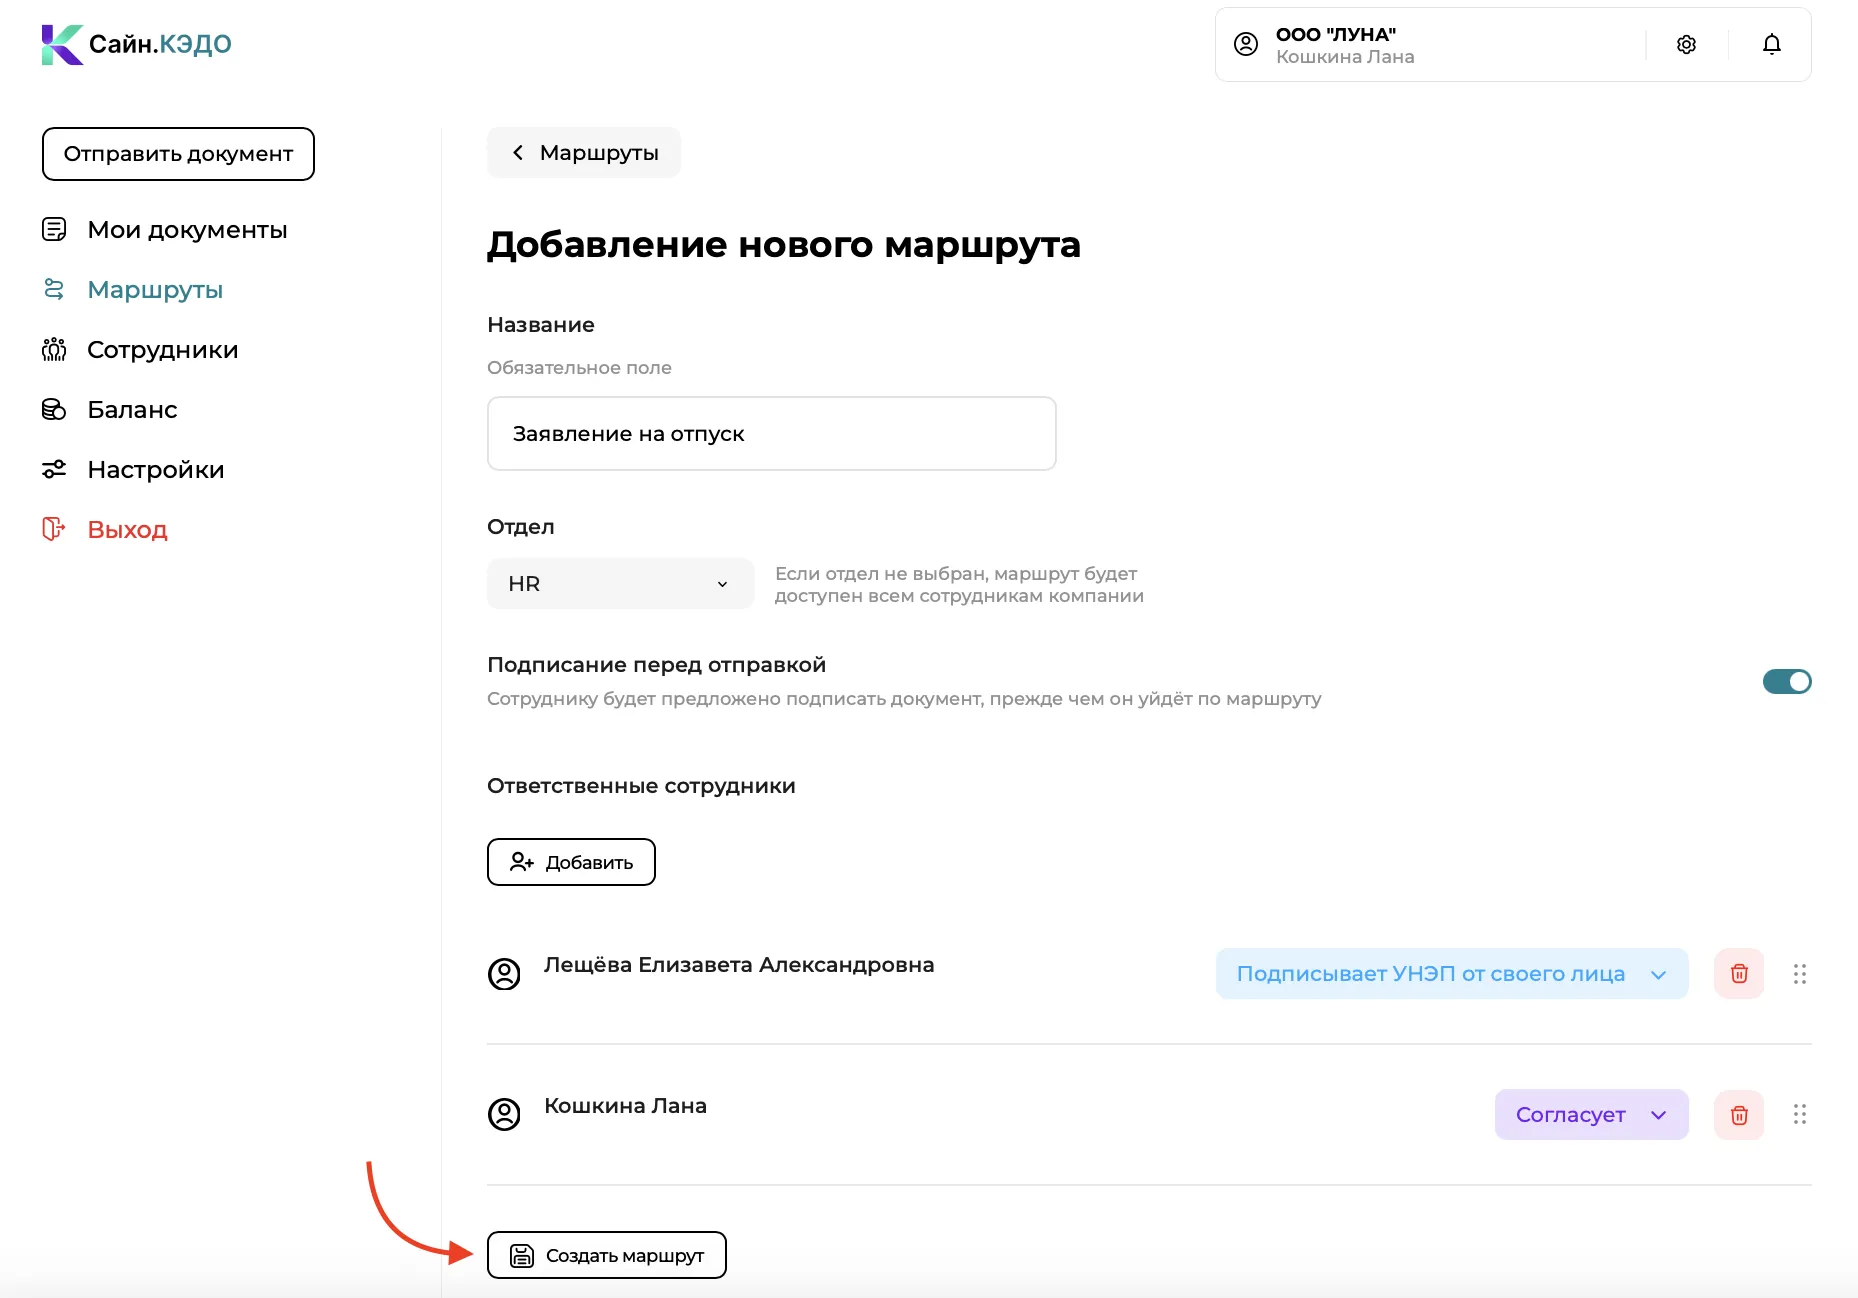Viewport: 1858px width, 1298px height.
Task: Expand Подписывает УНЭП от своего лица dropdown
Action: (x=1451, y=973)
